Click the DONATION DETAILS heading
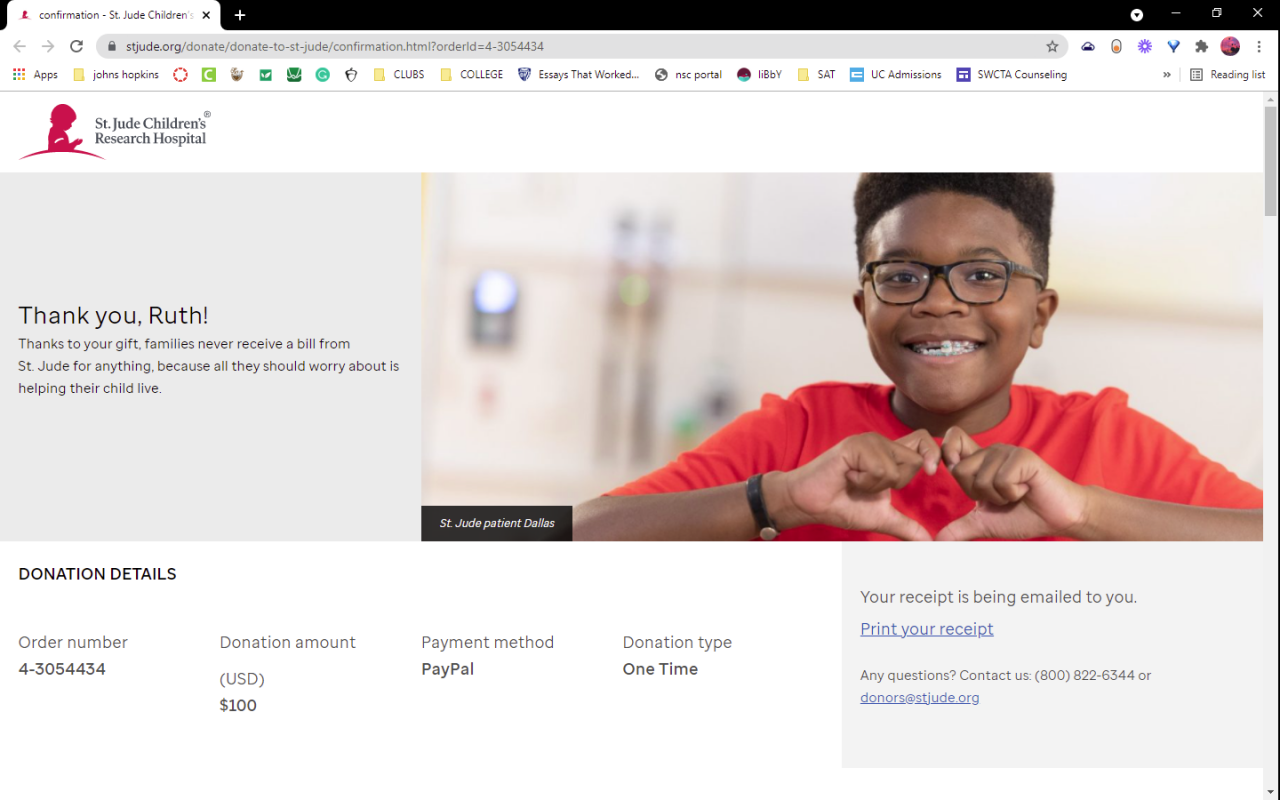This screenshot has width=1280, height=800. click(x=97, y=574)
